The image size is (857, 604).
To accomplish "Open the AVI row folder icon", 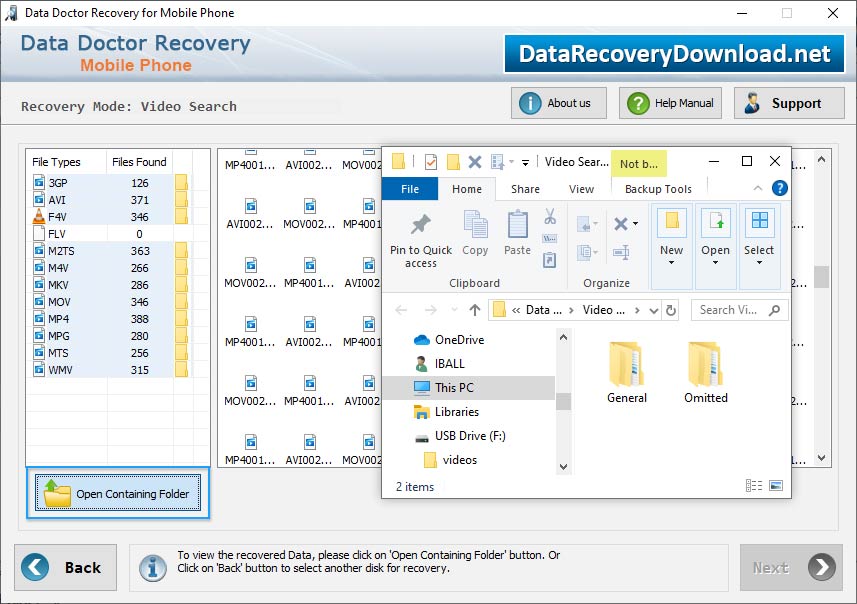I will point(181,200).
